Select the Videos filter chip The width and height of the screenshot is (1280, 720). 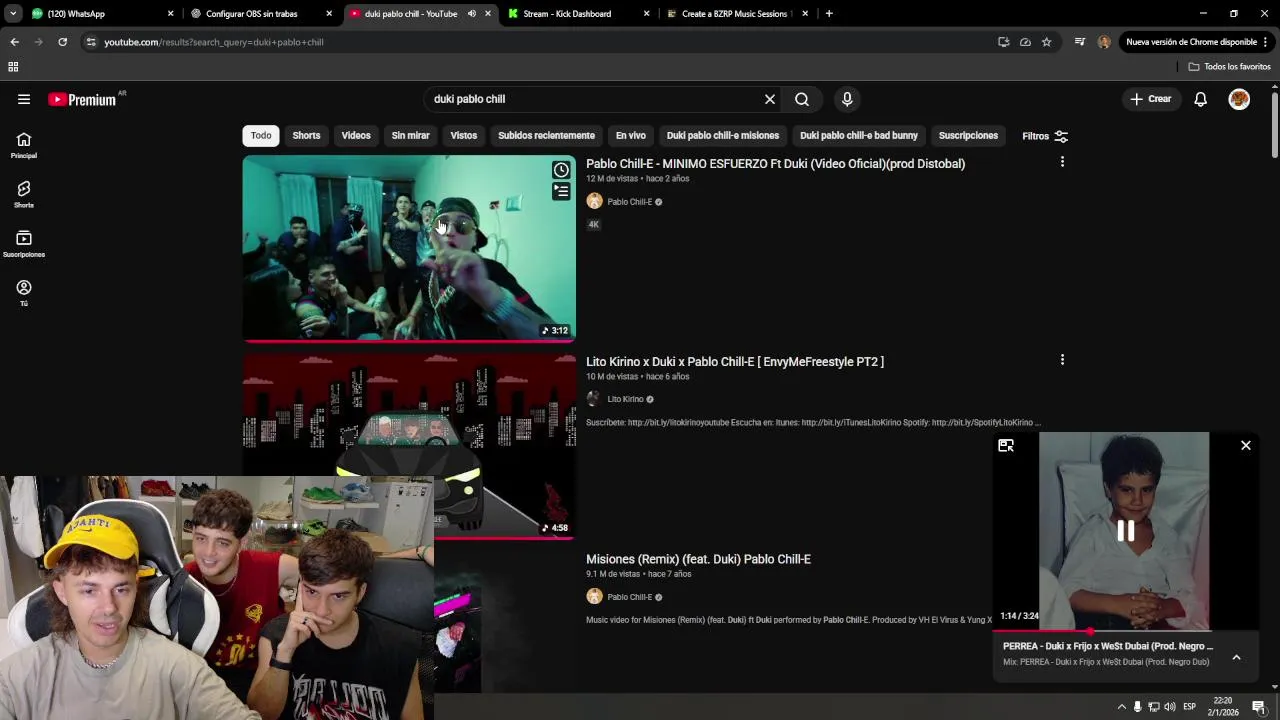tap(356, 136)
